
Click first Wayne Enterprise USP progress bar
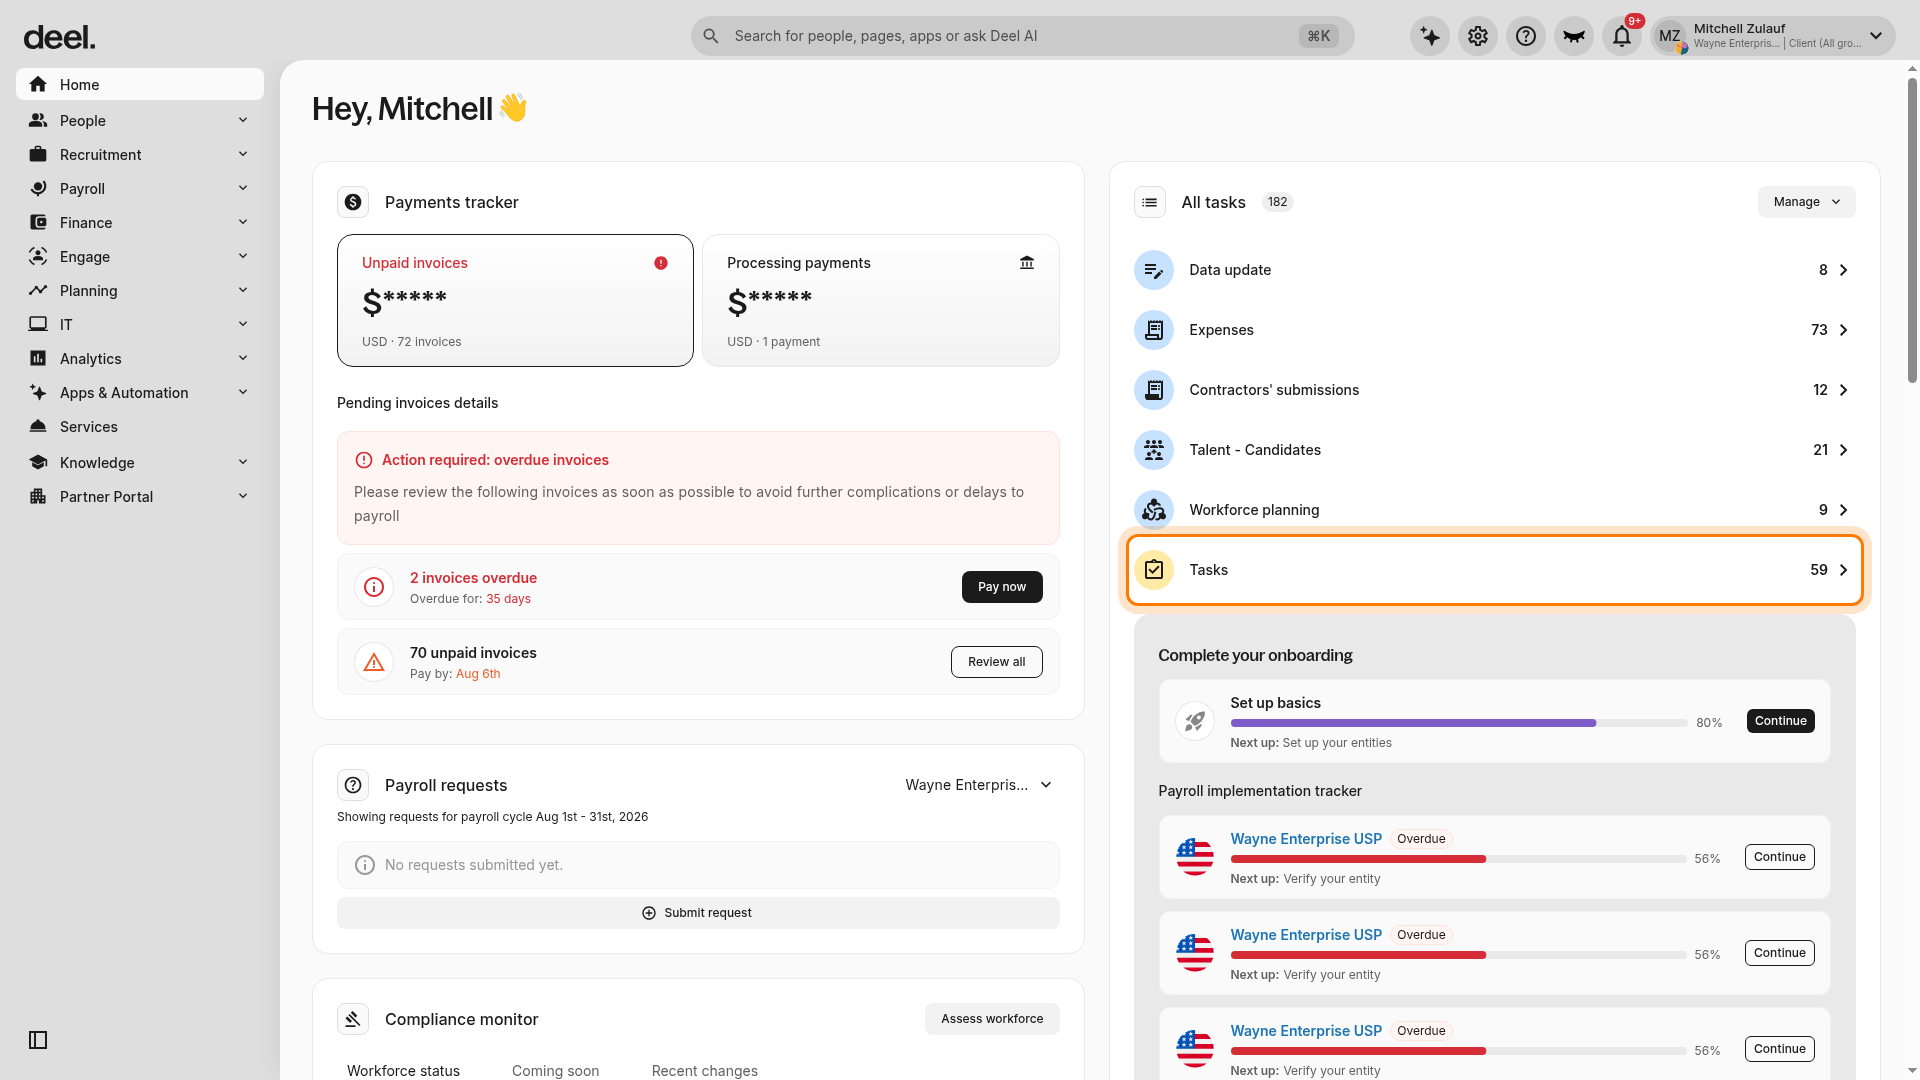[1459, 859]
